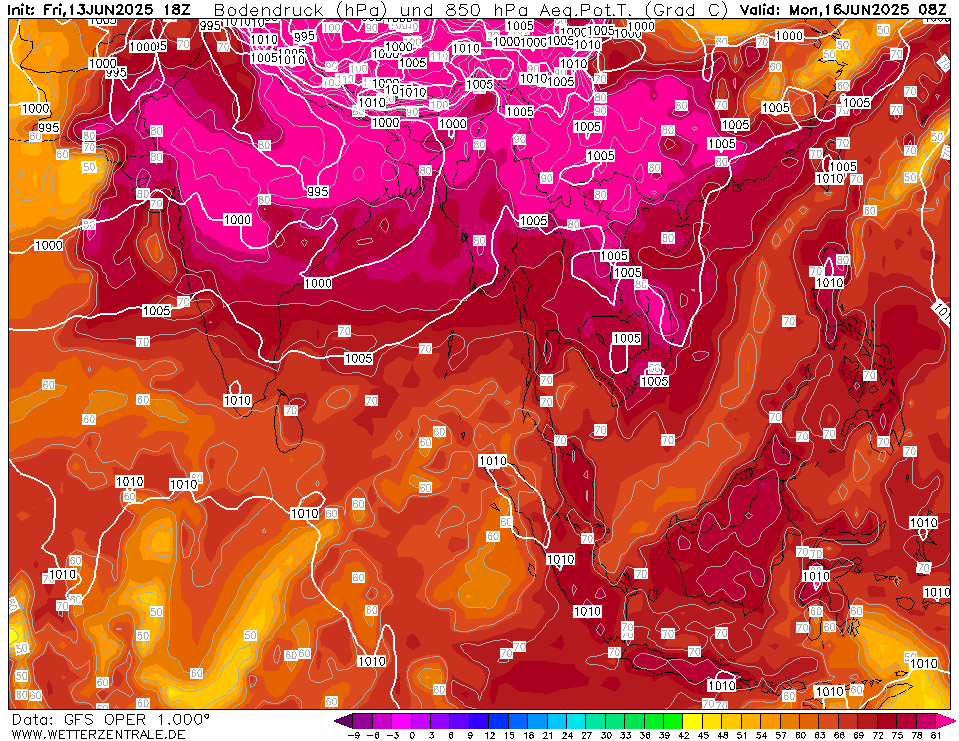Click the '72' value on the color legend

click(879, 735)
